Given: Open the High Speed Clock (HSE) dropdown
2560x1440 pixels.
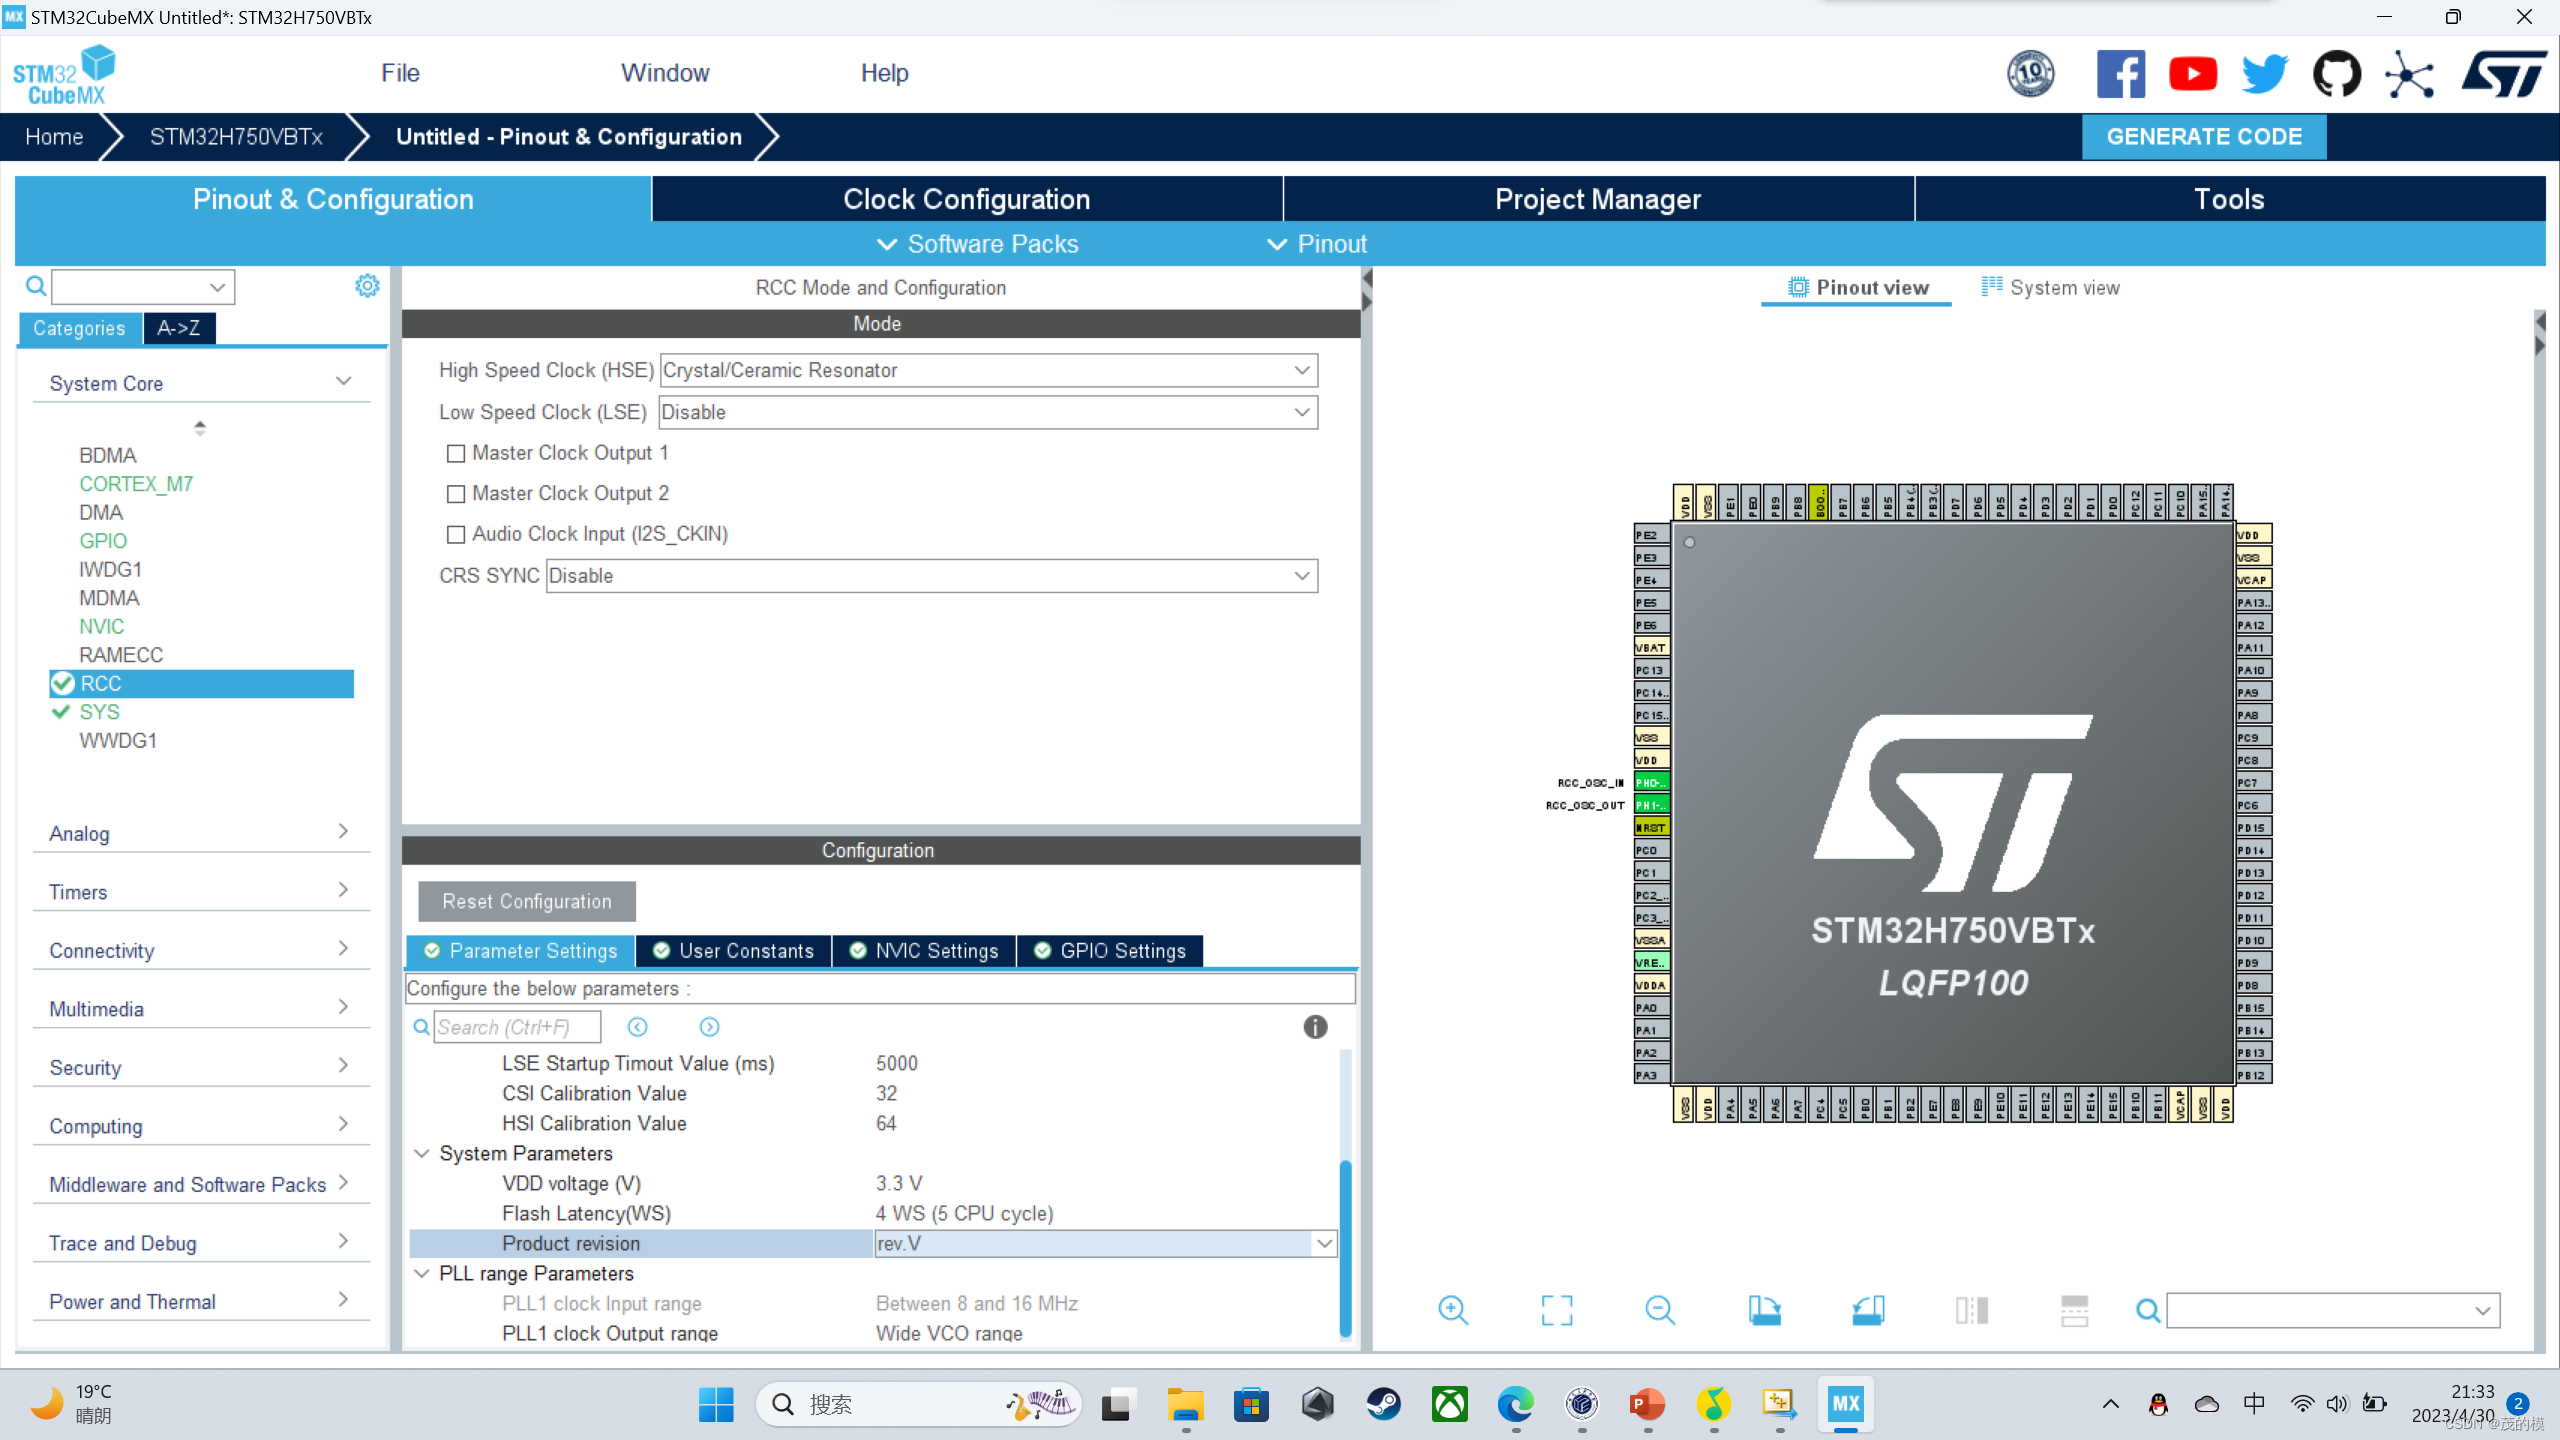Looking at the screenshot, I should click(x=1301, y=370).
